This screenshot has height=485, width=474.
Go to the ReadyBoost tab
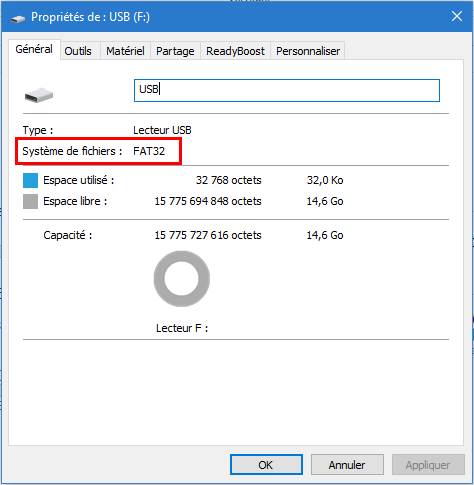[x=235, y=51]
